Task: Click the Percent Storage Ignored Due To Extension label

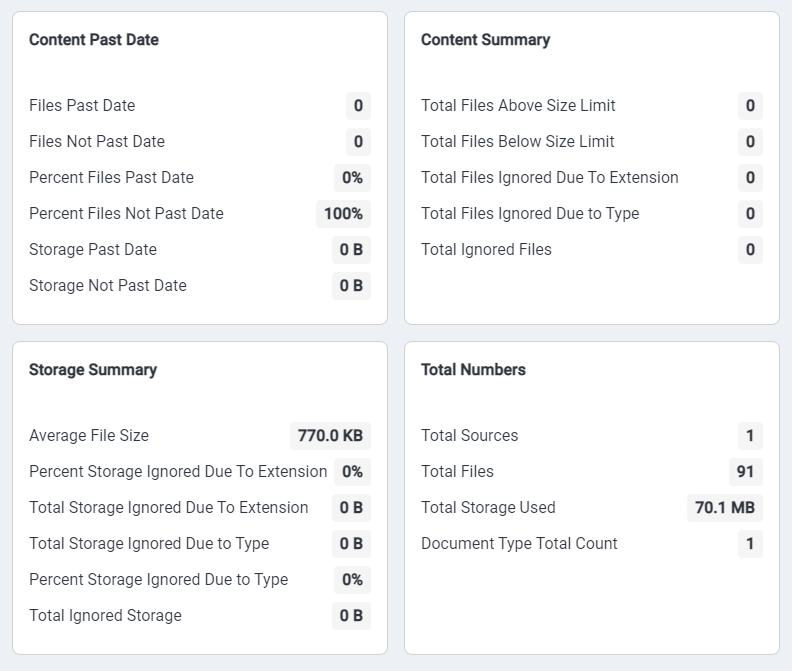Action: coord(178,472)
